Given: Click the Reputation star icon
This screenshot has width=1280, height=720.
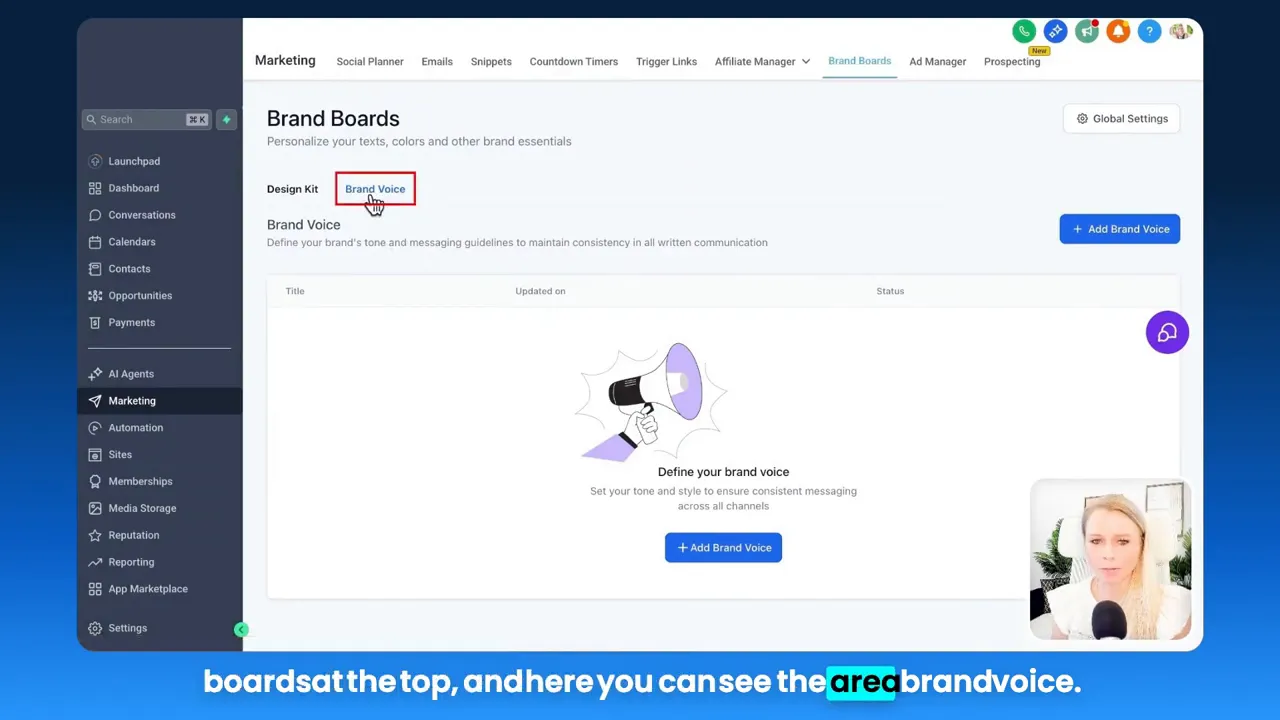Looking at the screenshot, I should [95, 536].
